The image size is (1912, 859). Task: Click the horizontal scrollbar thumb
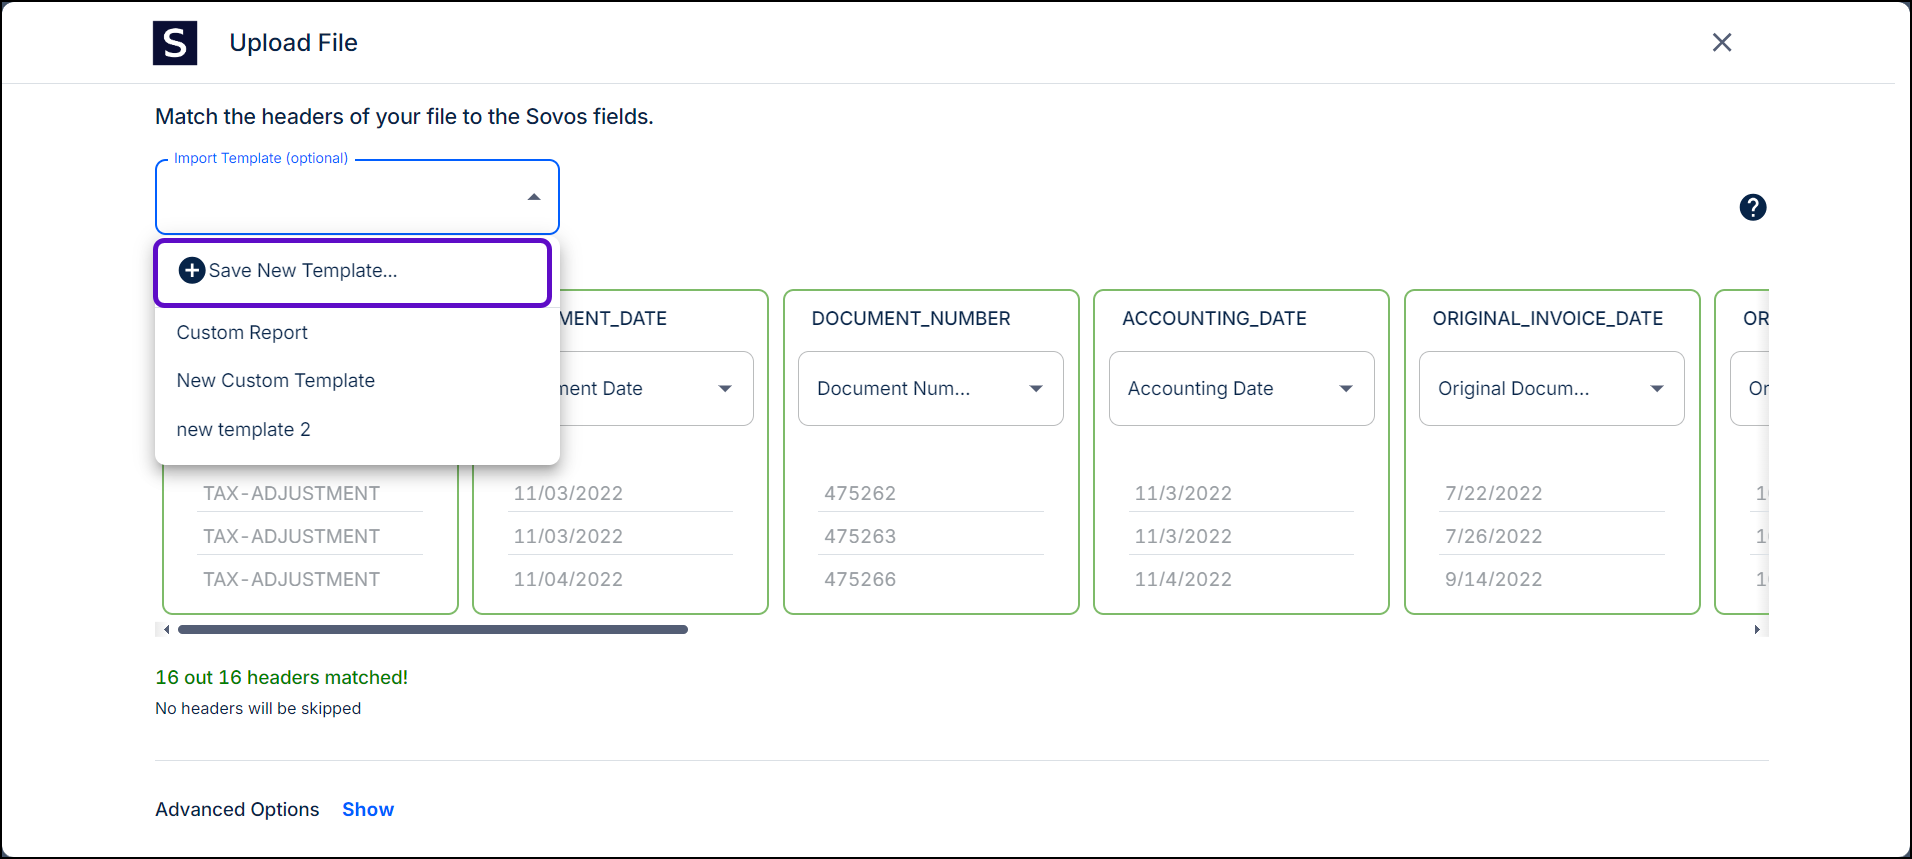432,630
